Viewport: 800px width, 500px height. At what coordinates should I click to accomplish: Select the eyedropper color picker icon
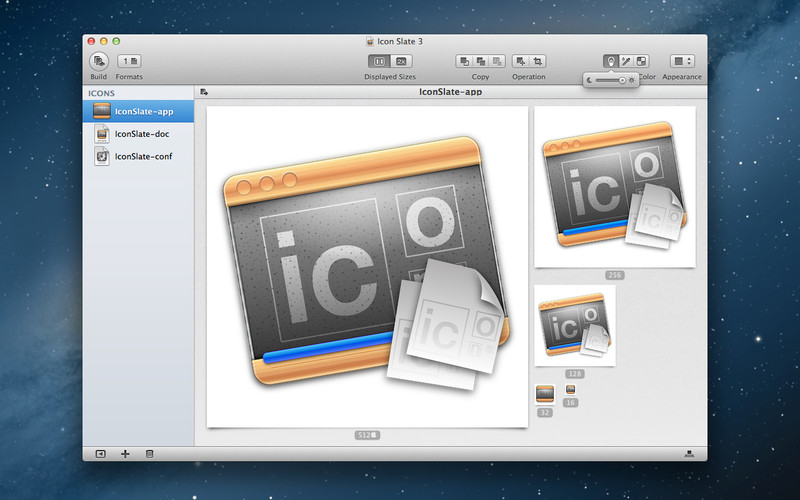(x=626, y=61)
